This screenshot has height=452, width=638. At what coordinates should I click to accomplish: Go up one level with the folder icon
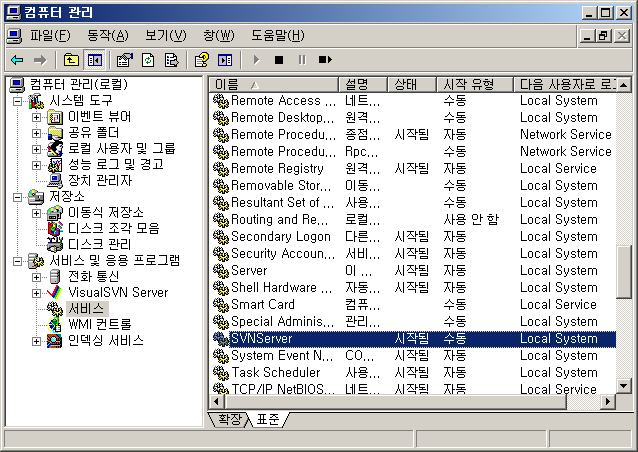click(71, 61)
